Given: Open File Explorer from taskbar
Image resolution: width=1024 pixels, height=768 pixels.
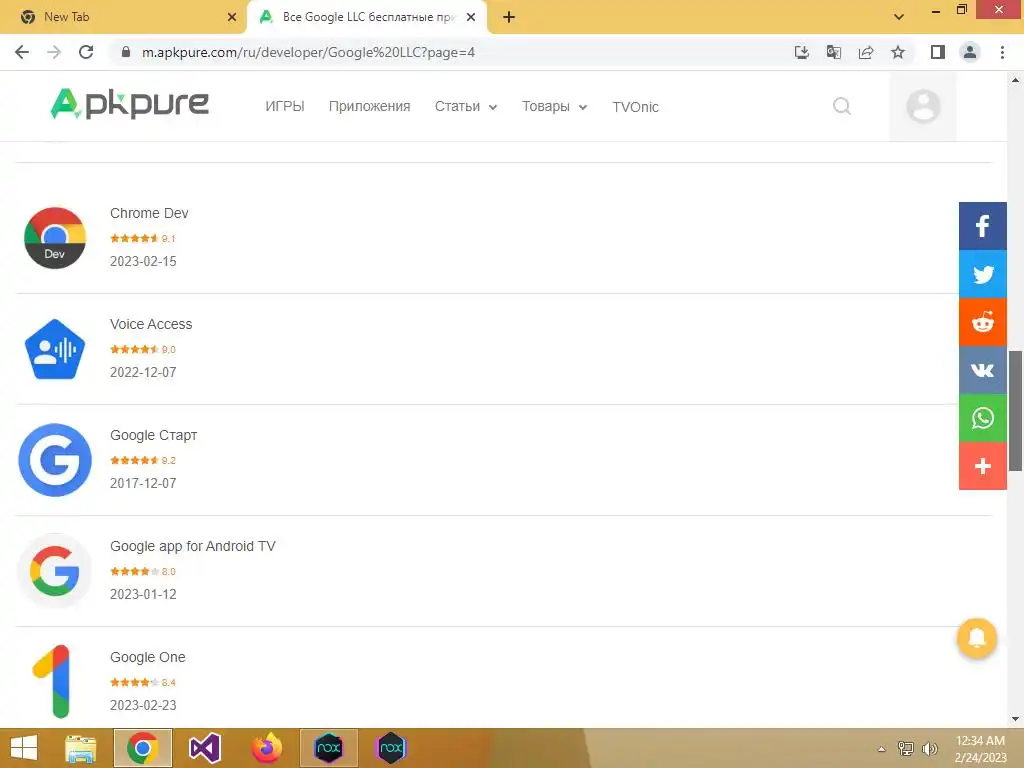Looking at the screenshot, I should [81, 748].
